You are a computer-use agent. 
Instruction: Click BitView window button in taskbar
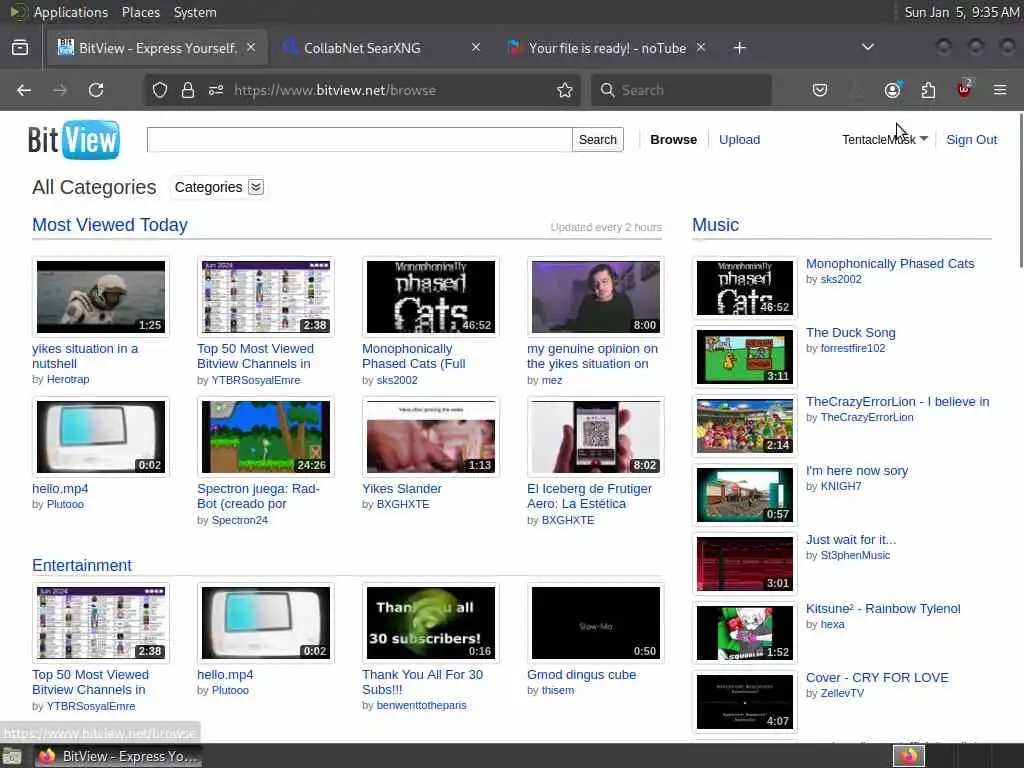click(118, 756)
